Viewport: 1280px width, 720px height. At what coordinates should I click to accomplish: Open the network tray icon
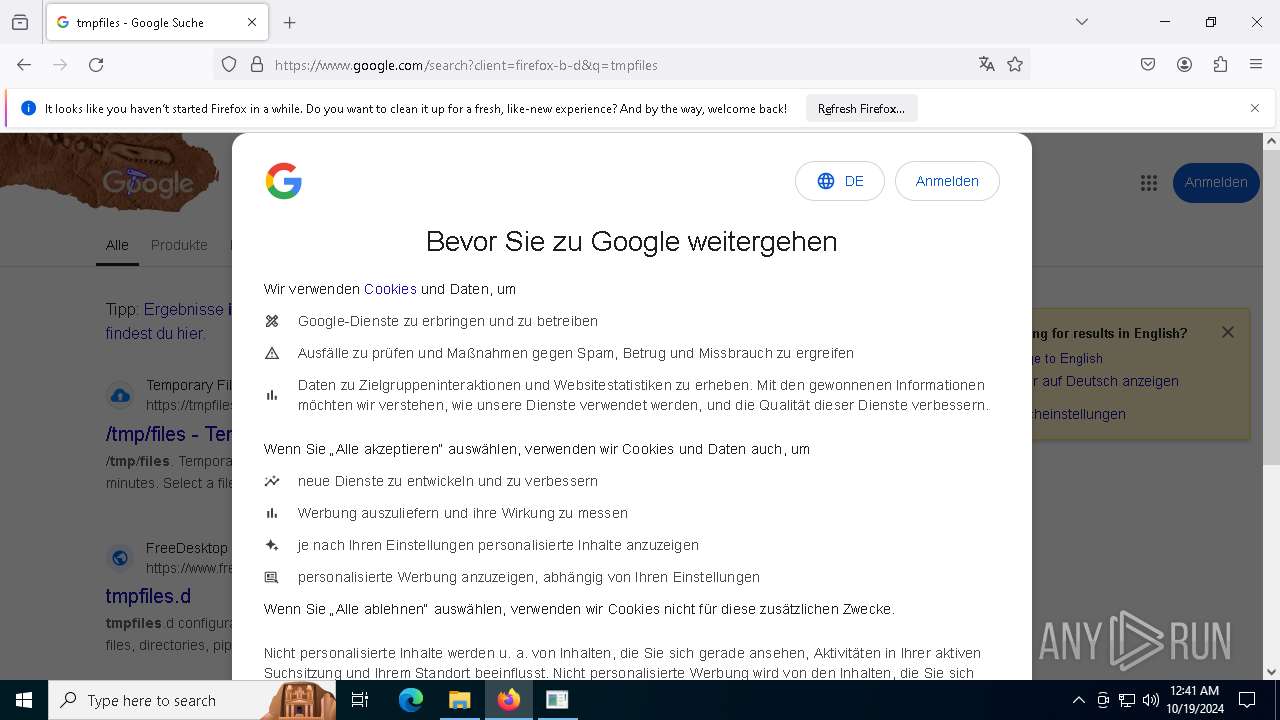(x=1127, y=700)
